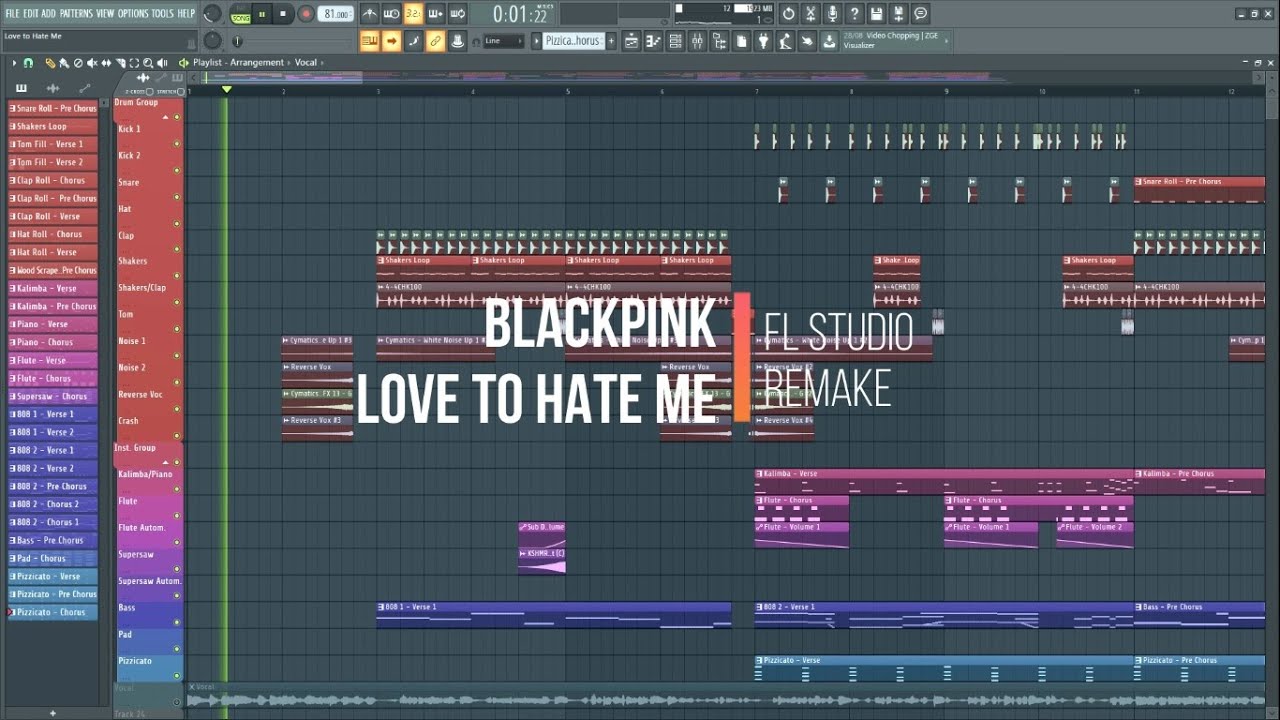This screenshot has height=720, width=1280.
Task: Collapse the Inst. Group track arrow
Action: pyautogui.click(x=165, y=462)
